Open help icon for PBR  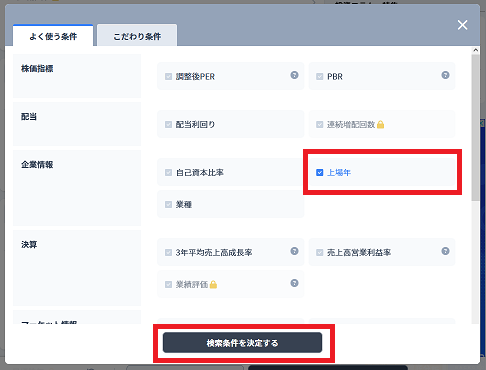tap(445, 75)
